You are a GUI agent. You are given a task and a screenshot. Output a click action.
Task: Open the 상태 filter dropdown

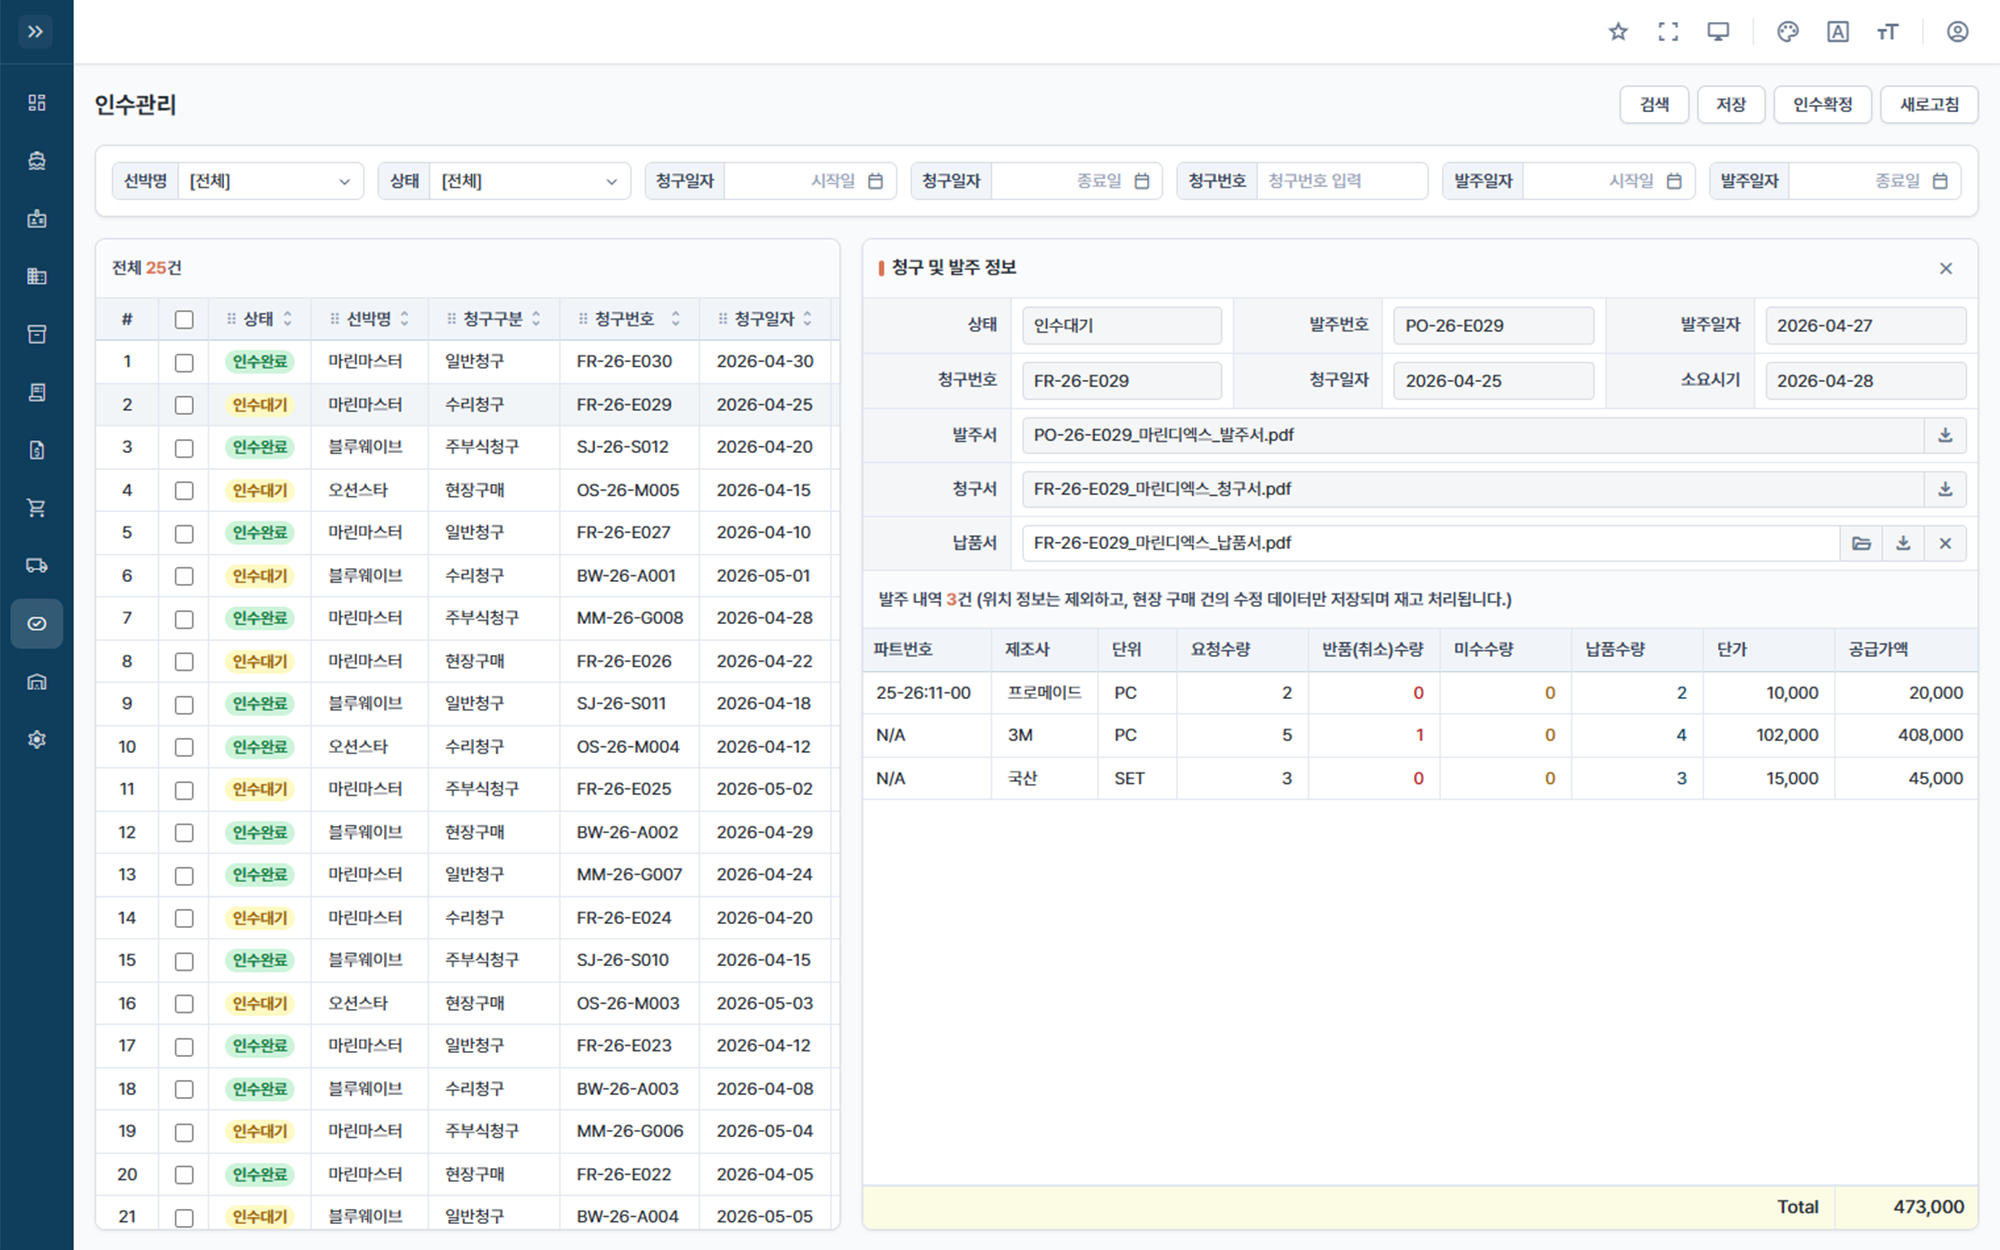coord(530,181)
